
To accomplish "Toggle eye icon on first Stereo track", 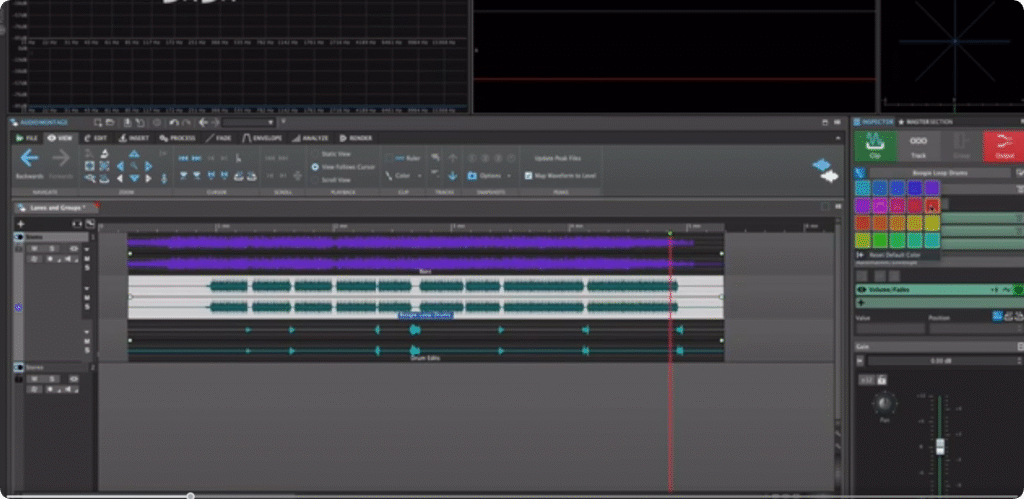I will pos(73,249).
